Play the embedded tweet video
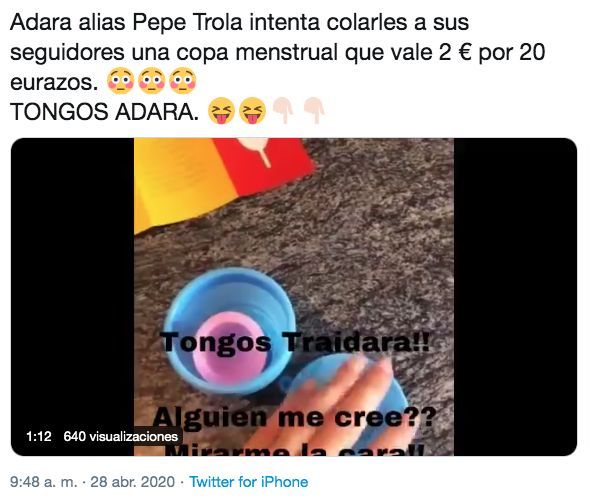This screenshot has height=500, width=590. click(294, 297)
